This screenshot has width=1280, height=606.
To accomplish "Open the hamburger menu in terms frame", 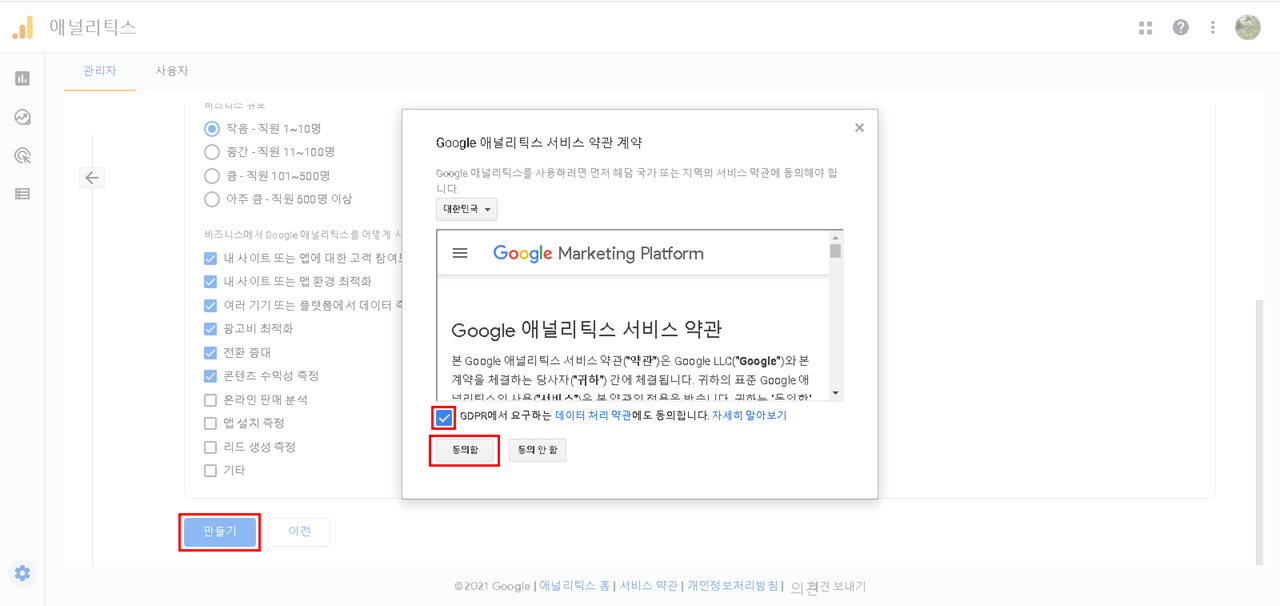I will click(460, 253).
